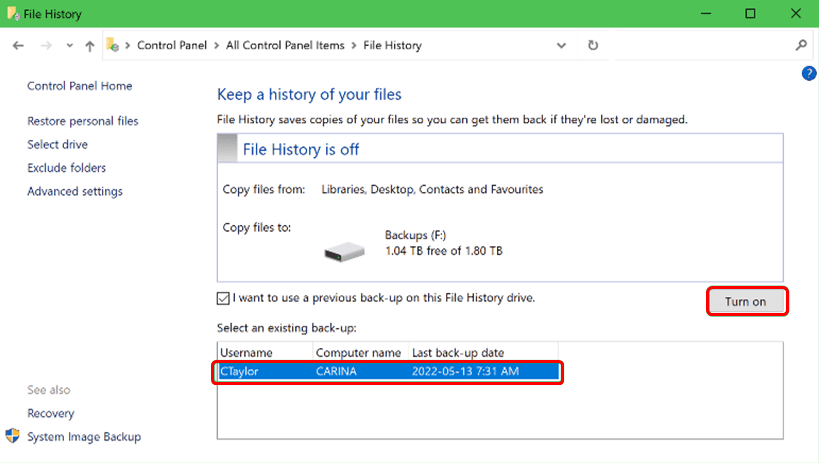Expand the chevron after Control Panel breadcrumb
Screen dimensions: 819x463
[x=215, y=45]
